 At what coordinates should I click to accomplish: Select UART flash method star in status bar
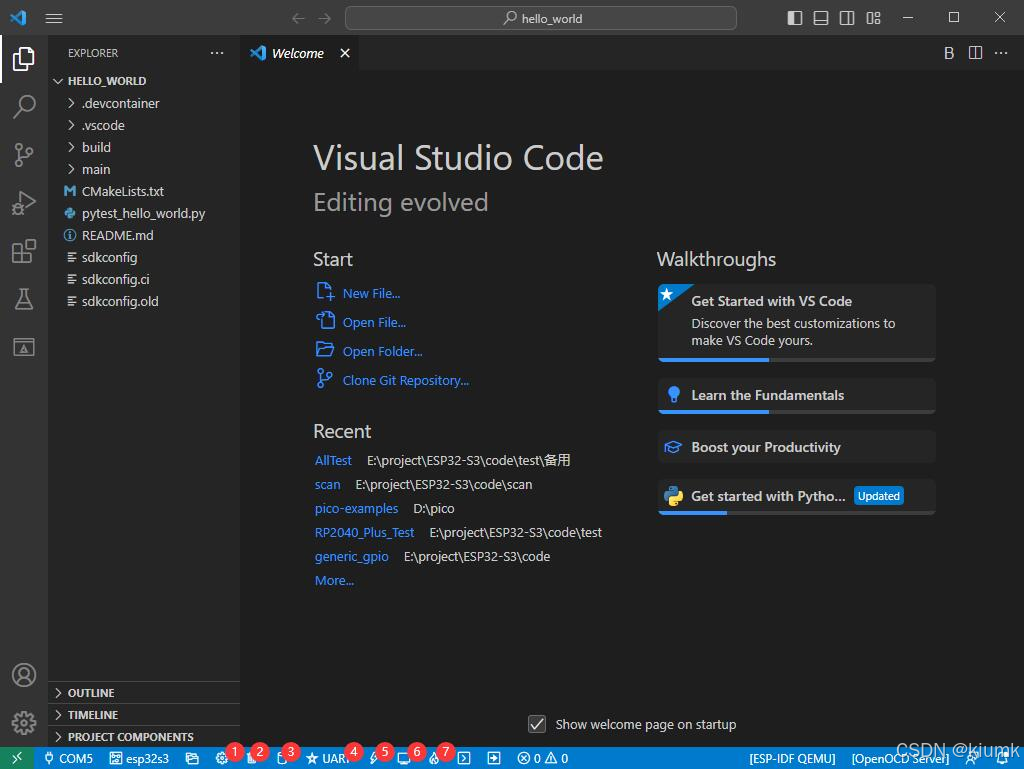point(327,759)
